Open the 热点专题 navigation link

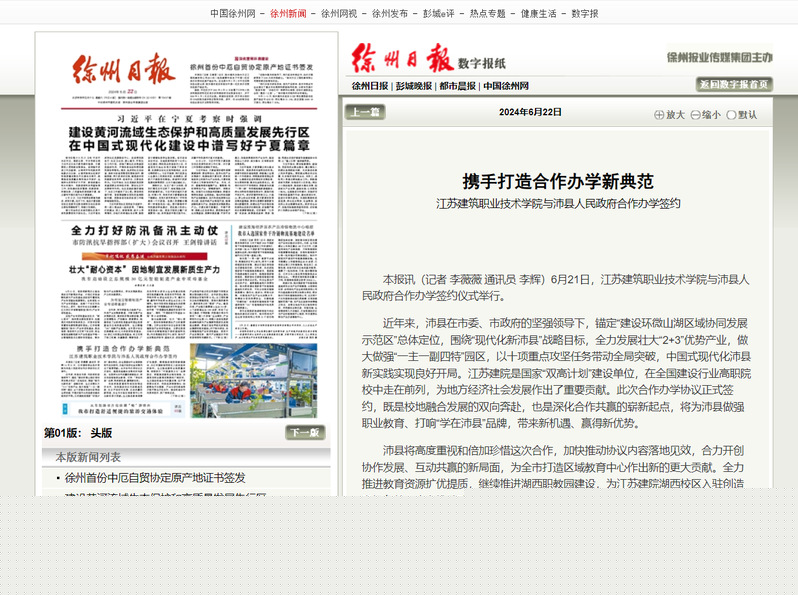coord(488,14)
